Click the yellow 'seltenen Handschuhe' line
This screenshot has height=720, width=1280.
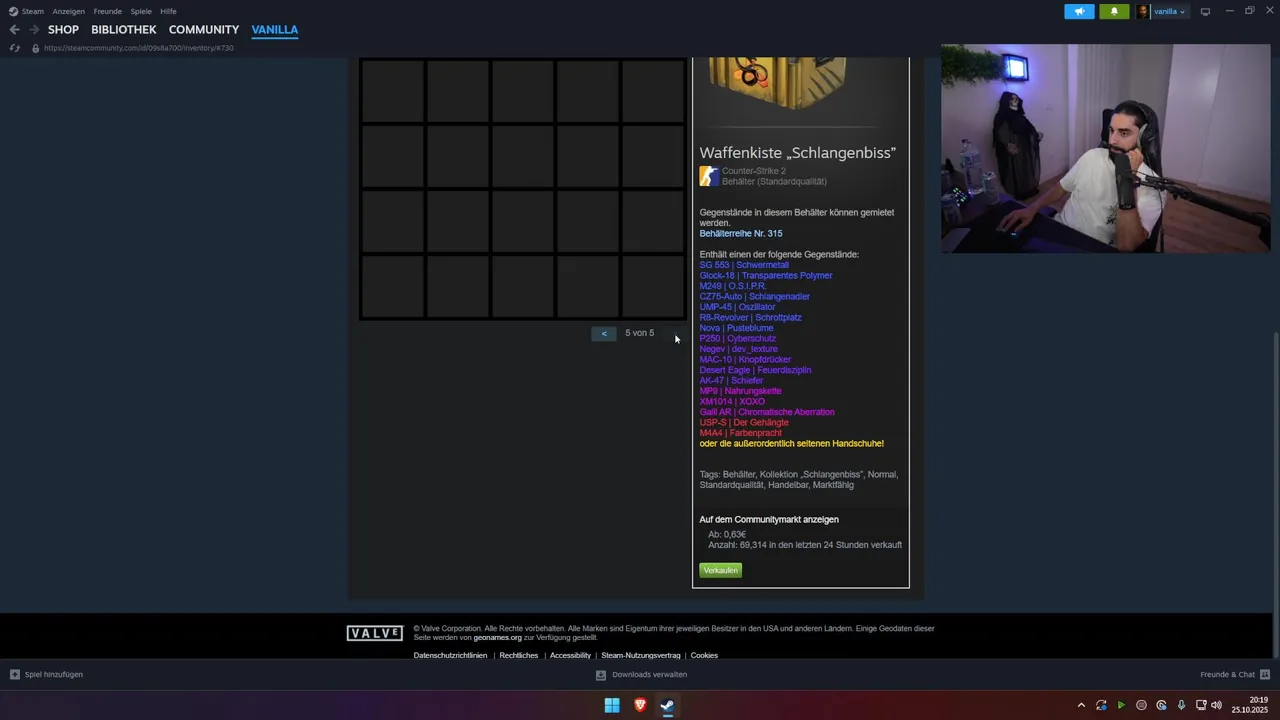click(792, 444)
